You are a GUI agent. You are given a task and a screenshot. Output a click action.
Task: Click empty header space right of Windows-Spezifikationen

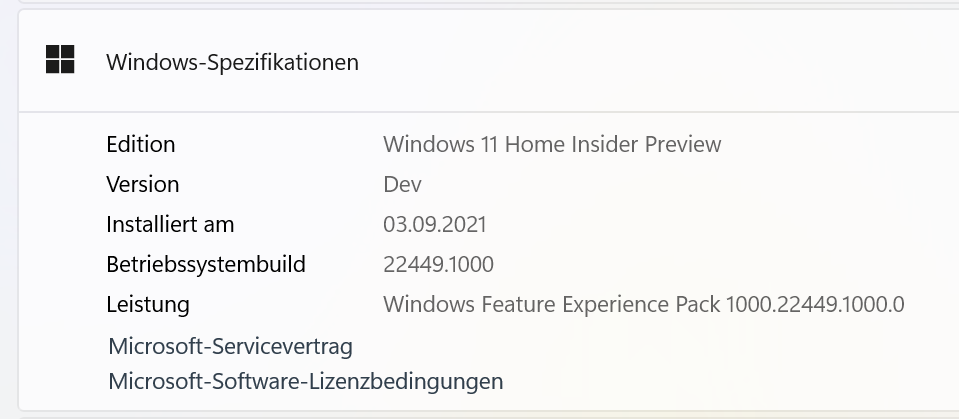pos(650,62)
